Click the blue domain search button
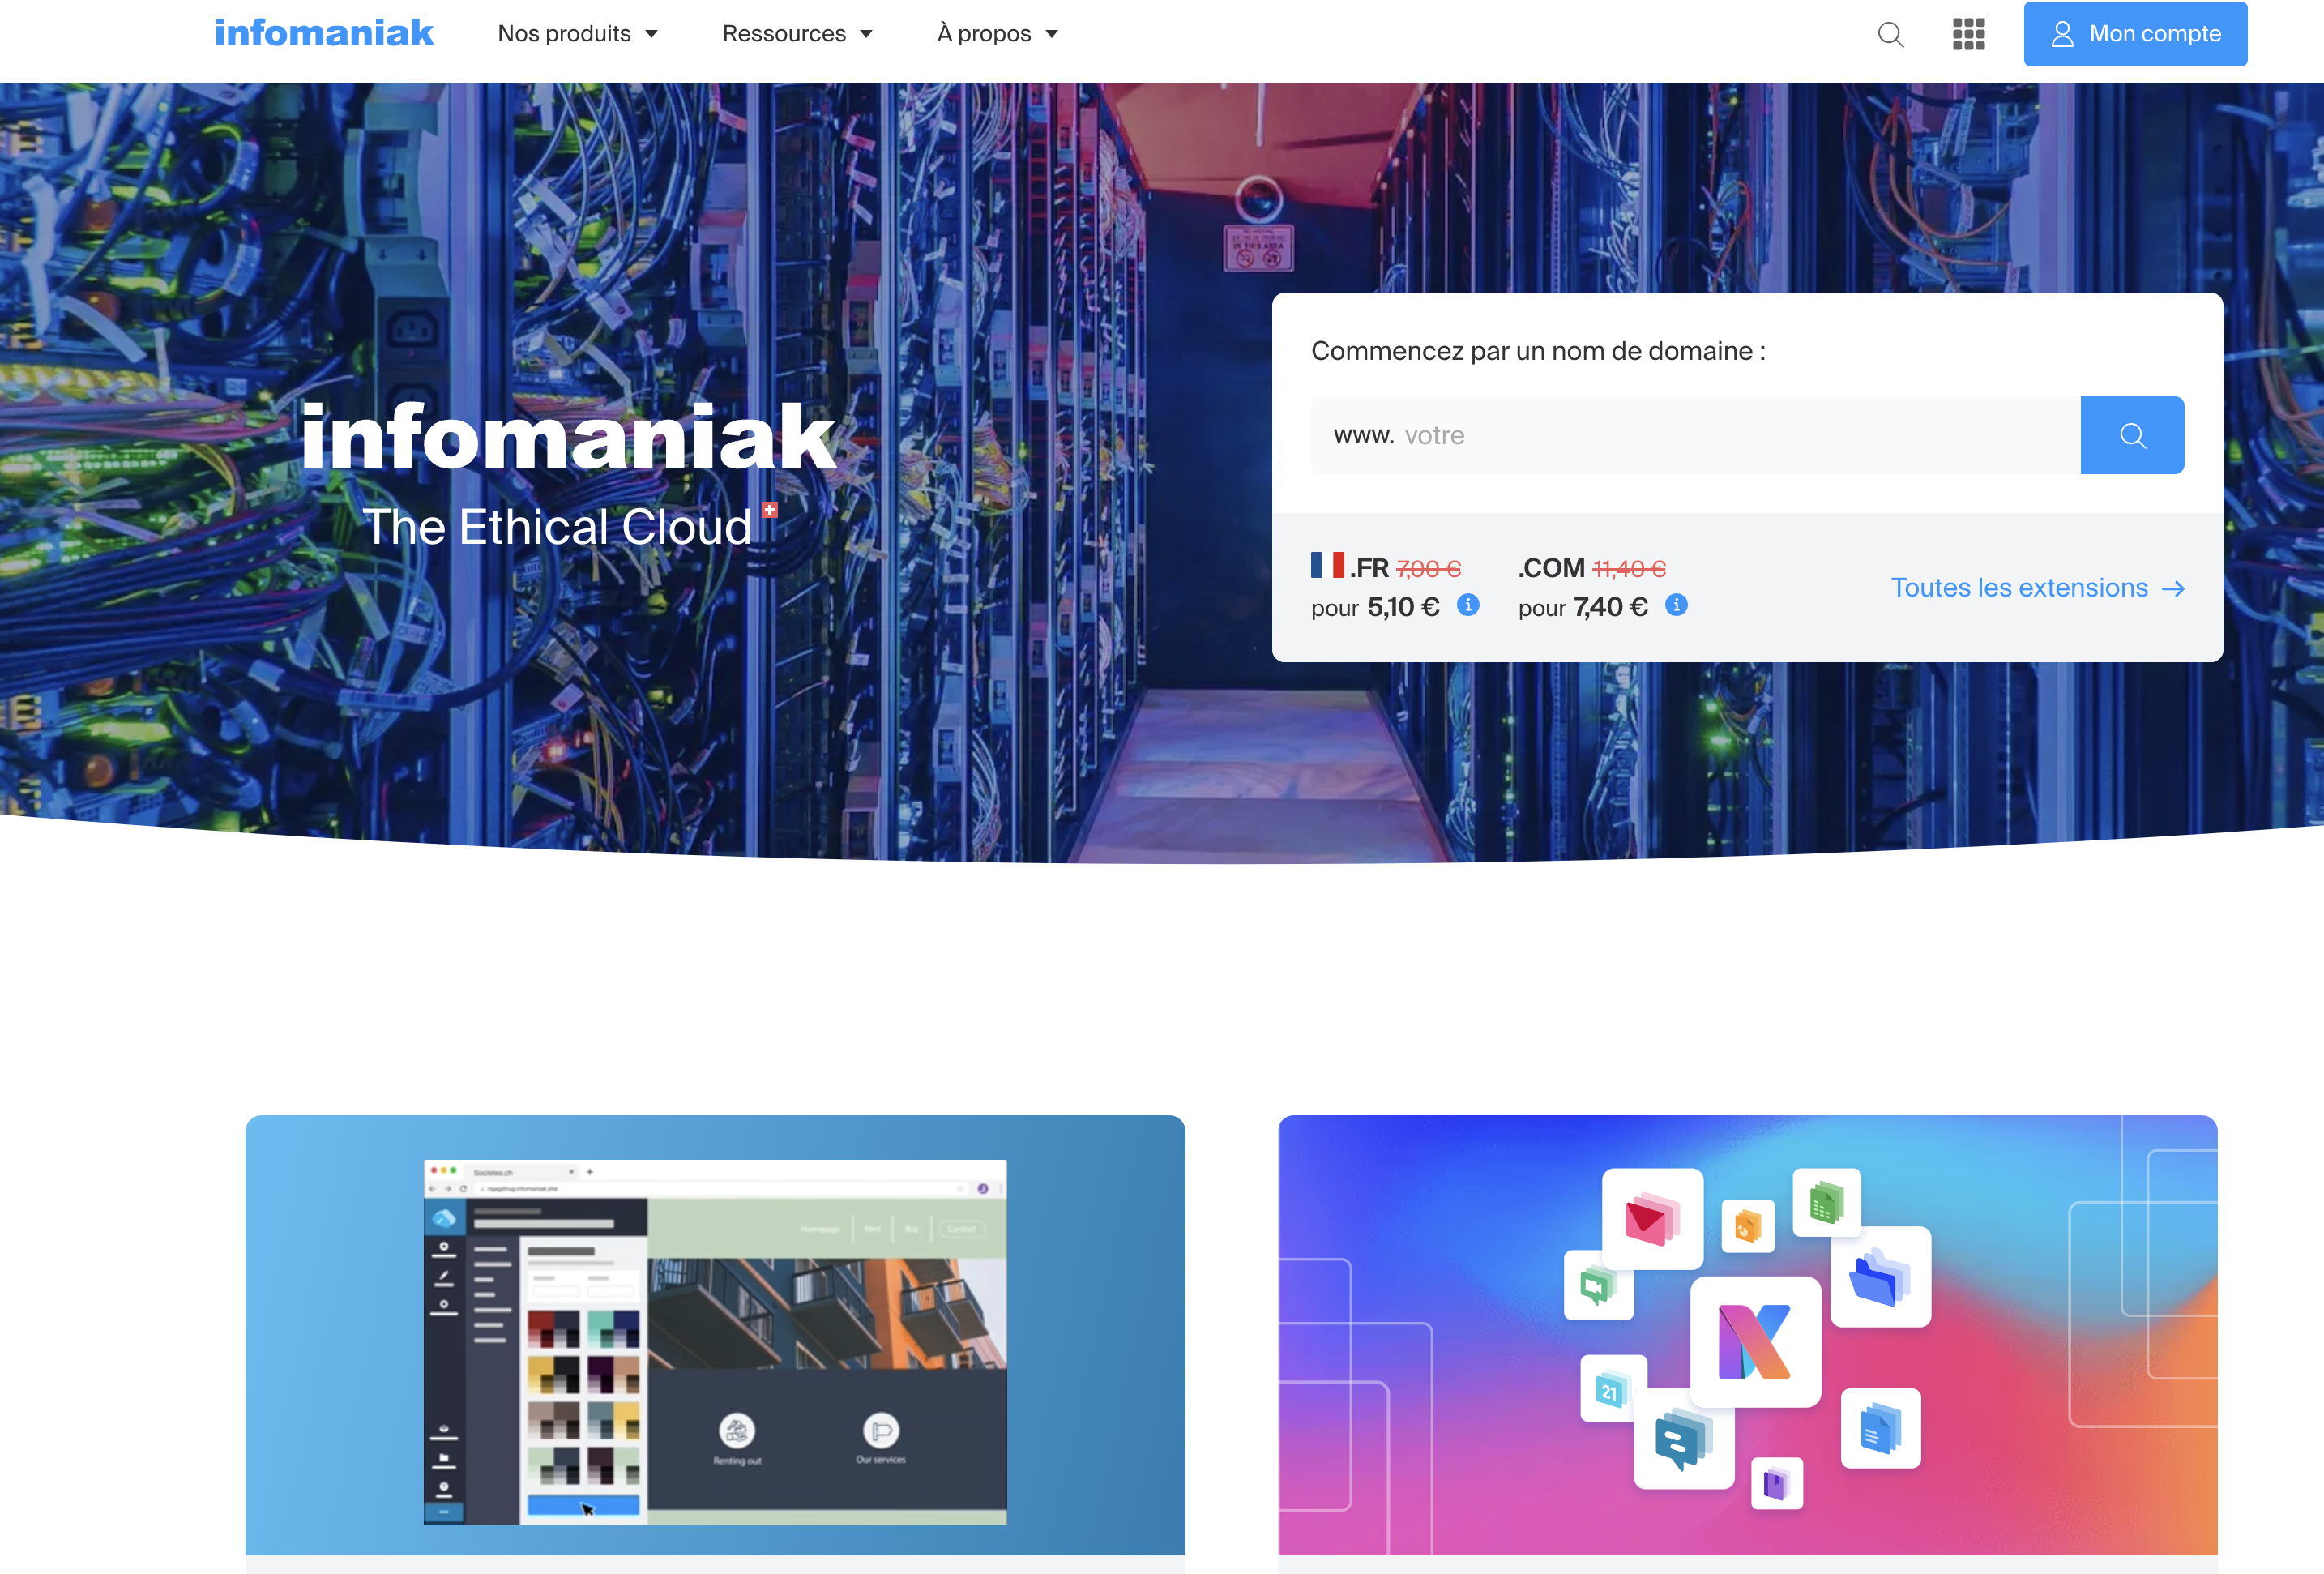This screenshot has width=2324, height=1574. point(2131,435)
